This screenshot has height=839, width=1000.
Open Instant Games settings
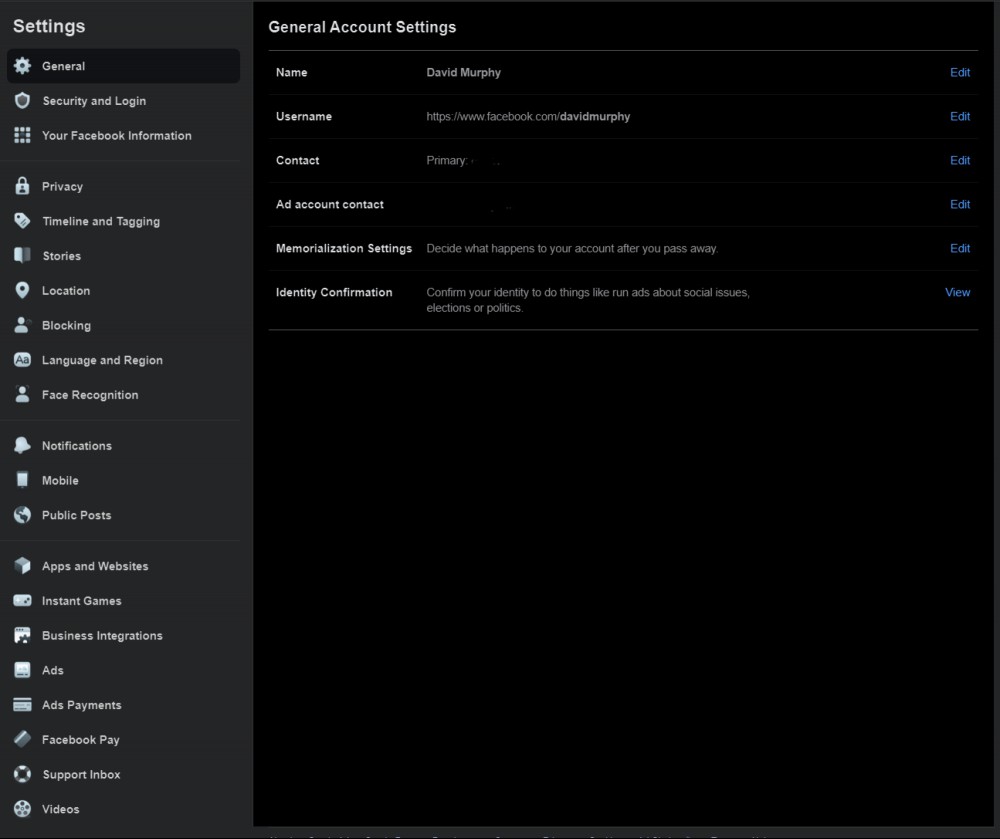pyautogui.click(x=124, y=601)
